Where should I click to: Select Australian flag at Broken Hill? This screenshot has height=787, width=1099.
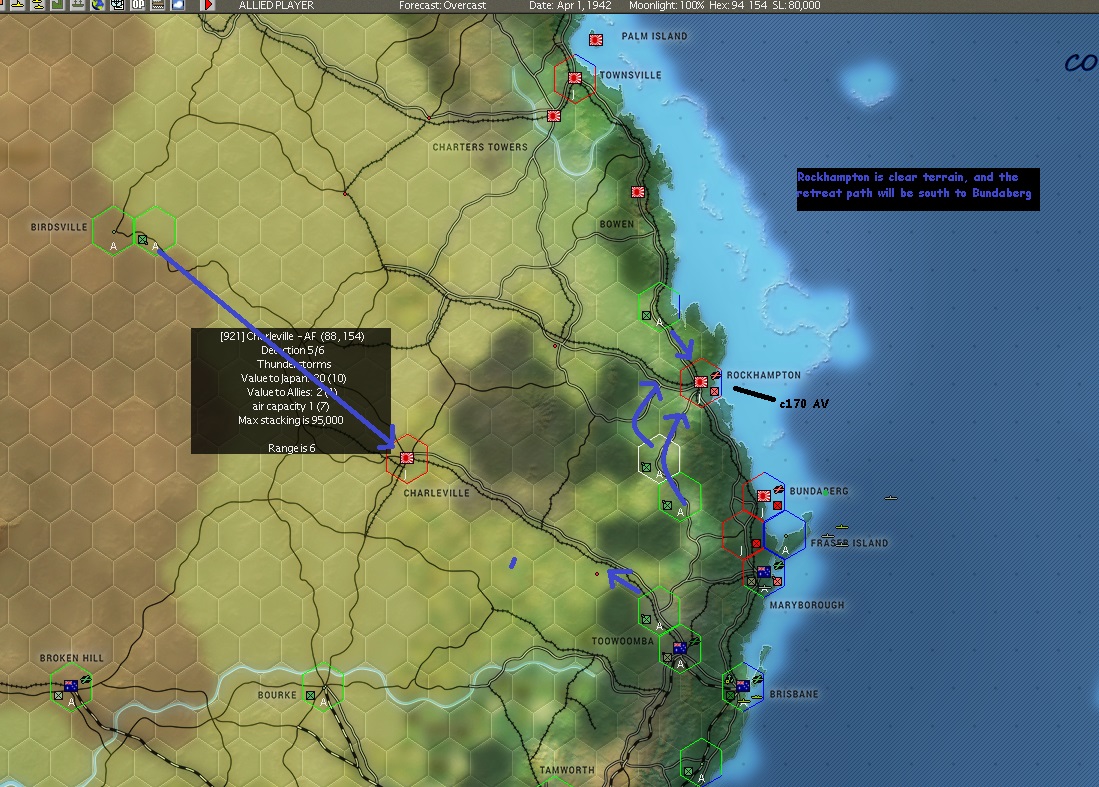71,685
